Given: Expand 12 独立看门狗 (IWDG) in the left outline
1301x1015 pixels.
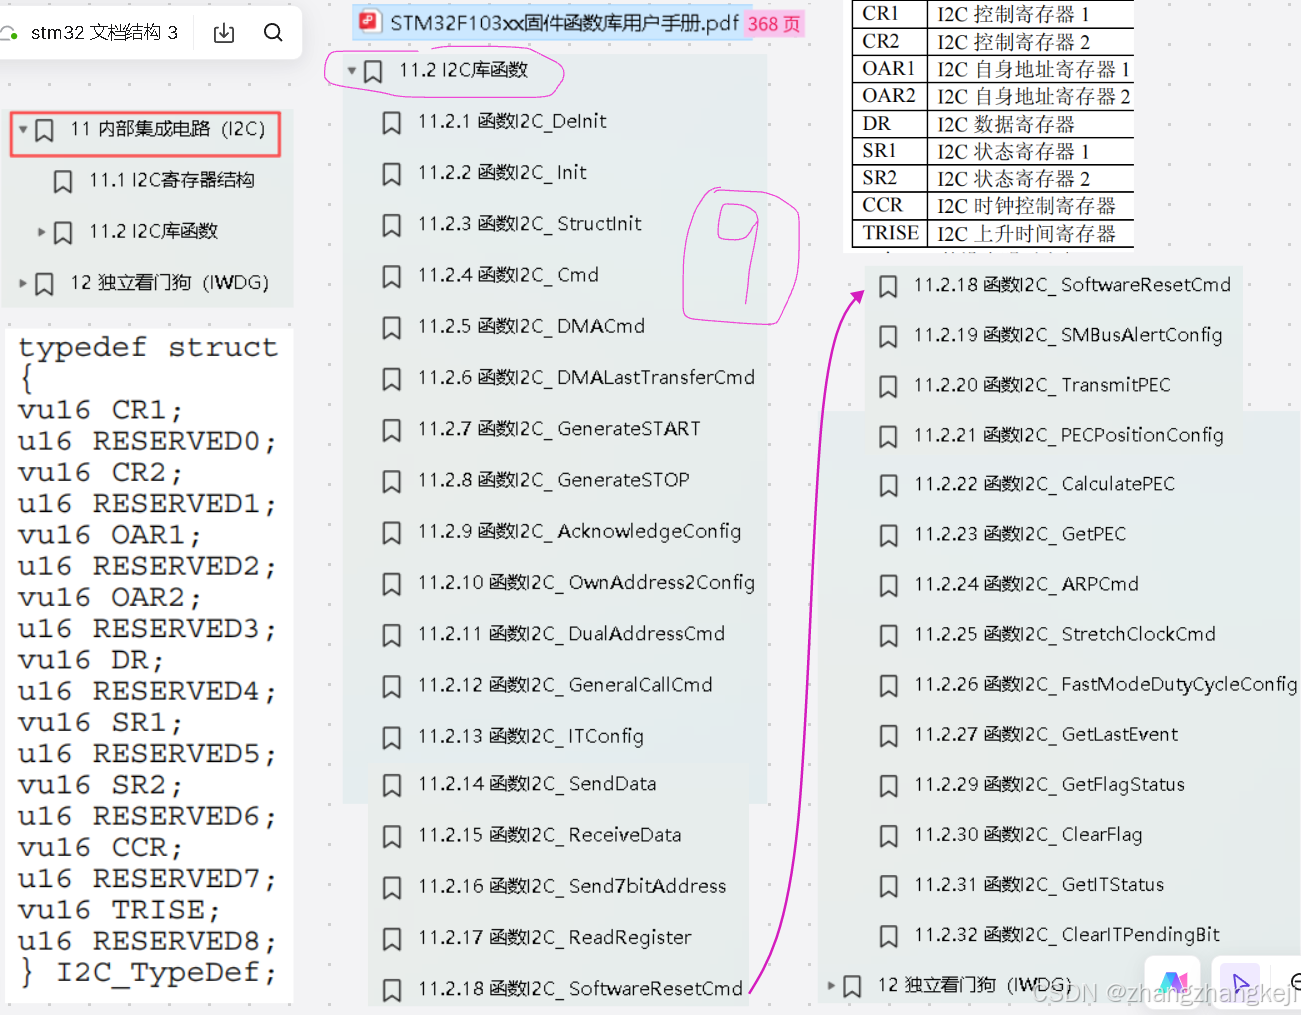Looking at the screenshot, I should click(x=23, y=283).
